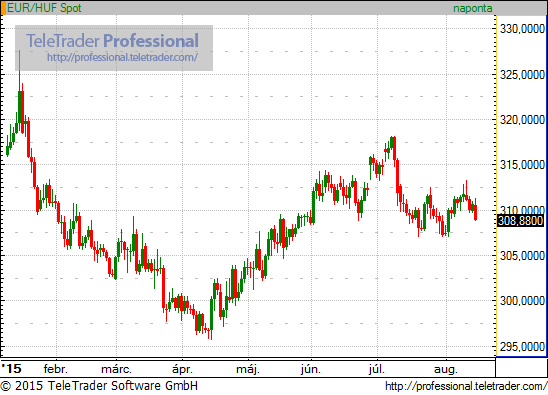Click the 330,0000 price axis label
This screenshot has height=395, width=548.
tap(522, 29)
